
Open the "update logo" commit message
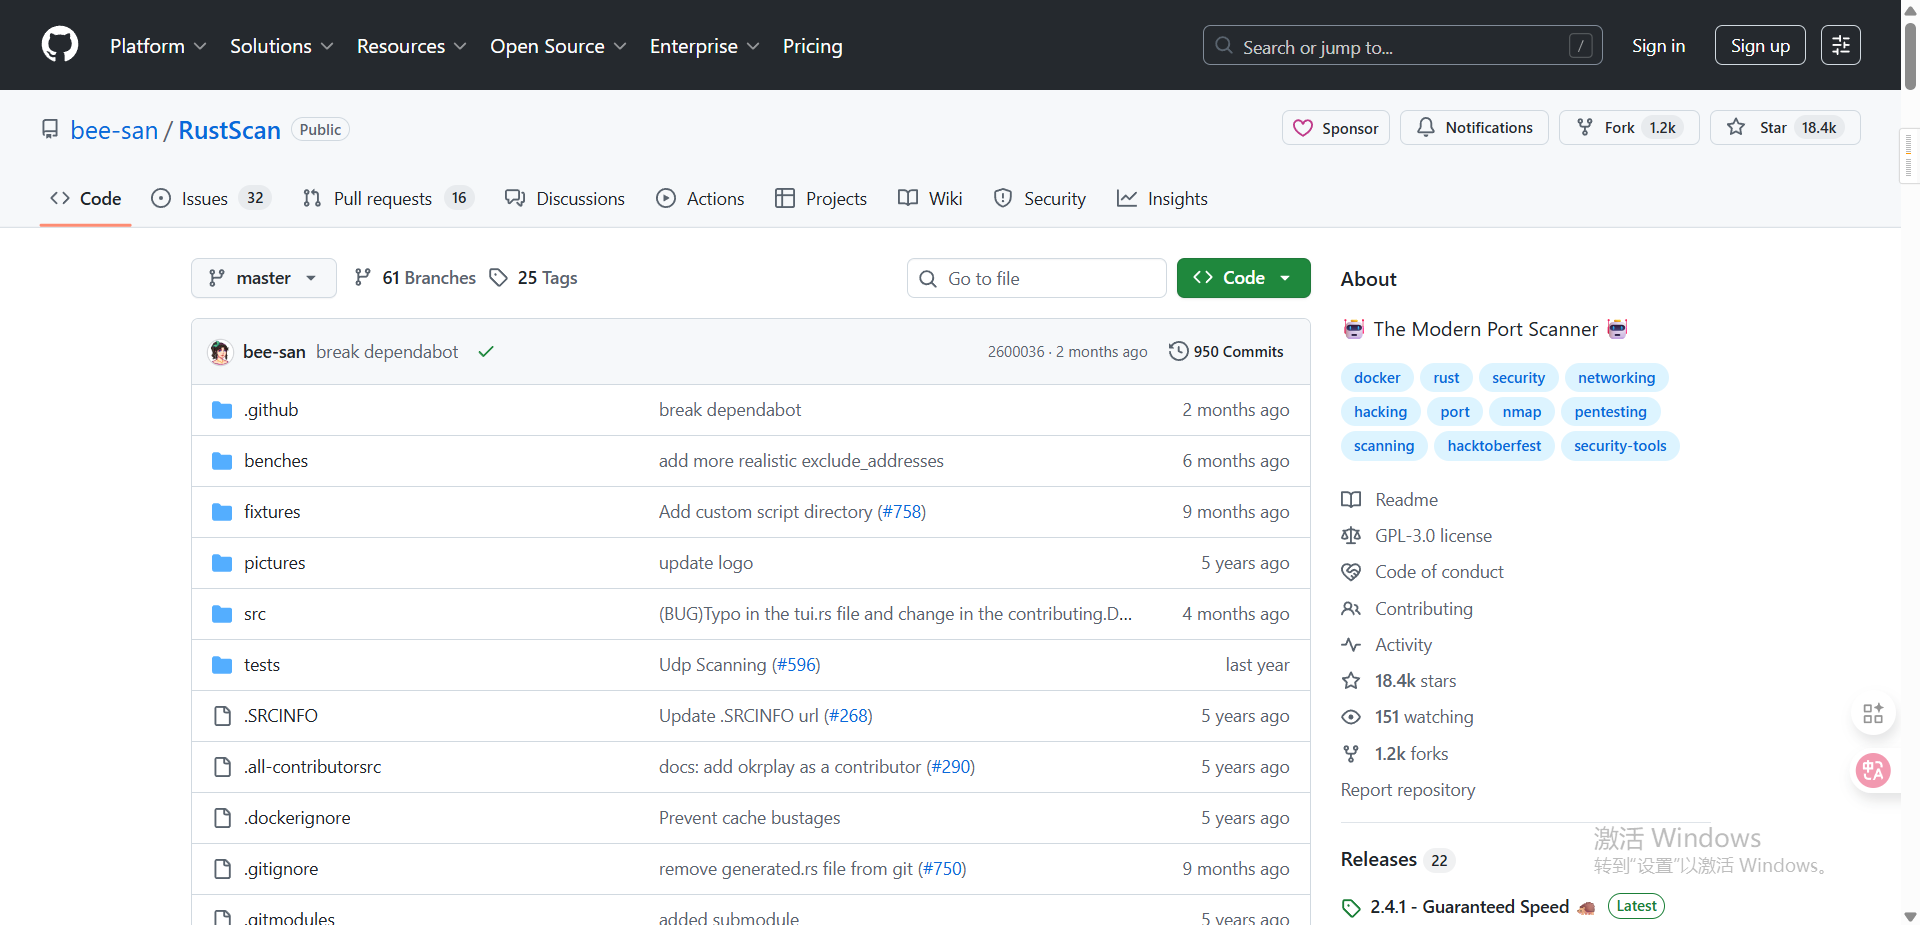[706, 563]
